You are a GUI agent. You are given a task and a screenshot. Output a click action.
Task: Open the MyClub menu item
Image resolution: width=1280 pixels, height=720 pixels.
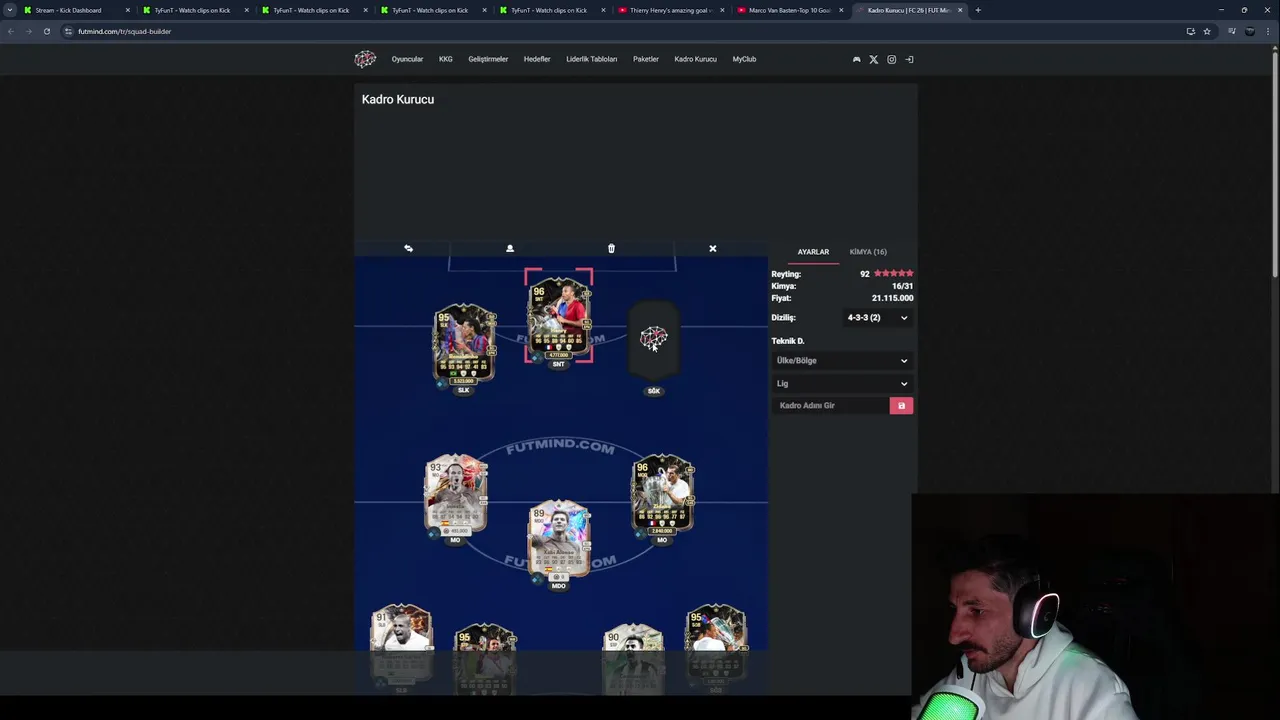click(744, 59)
